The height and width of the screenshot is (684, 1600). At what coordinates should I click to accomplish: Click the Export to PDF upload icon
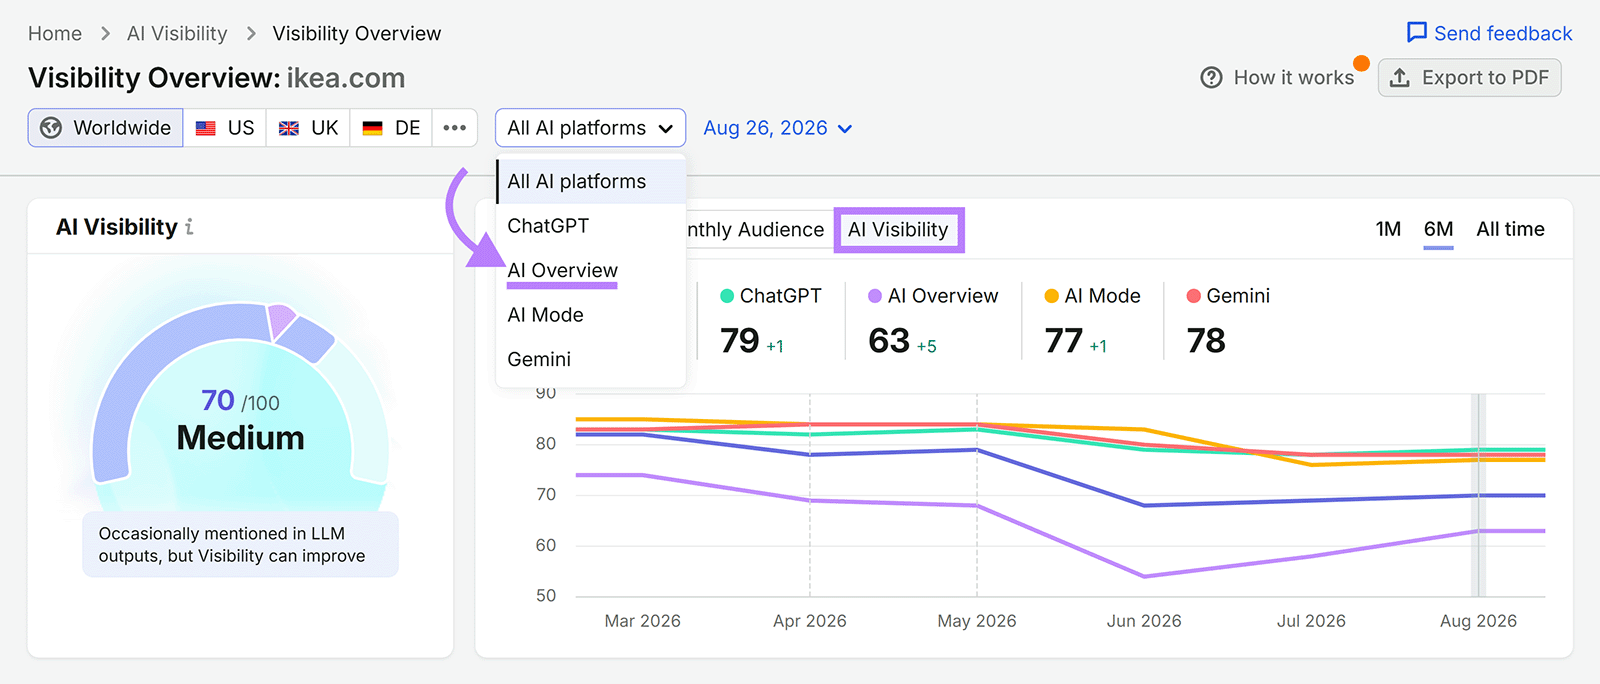pyautogui.click(x=1400, y=78)
